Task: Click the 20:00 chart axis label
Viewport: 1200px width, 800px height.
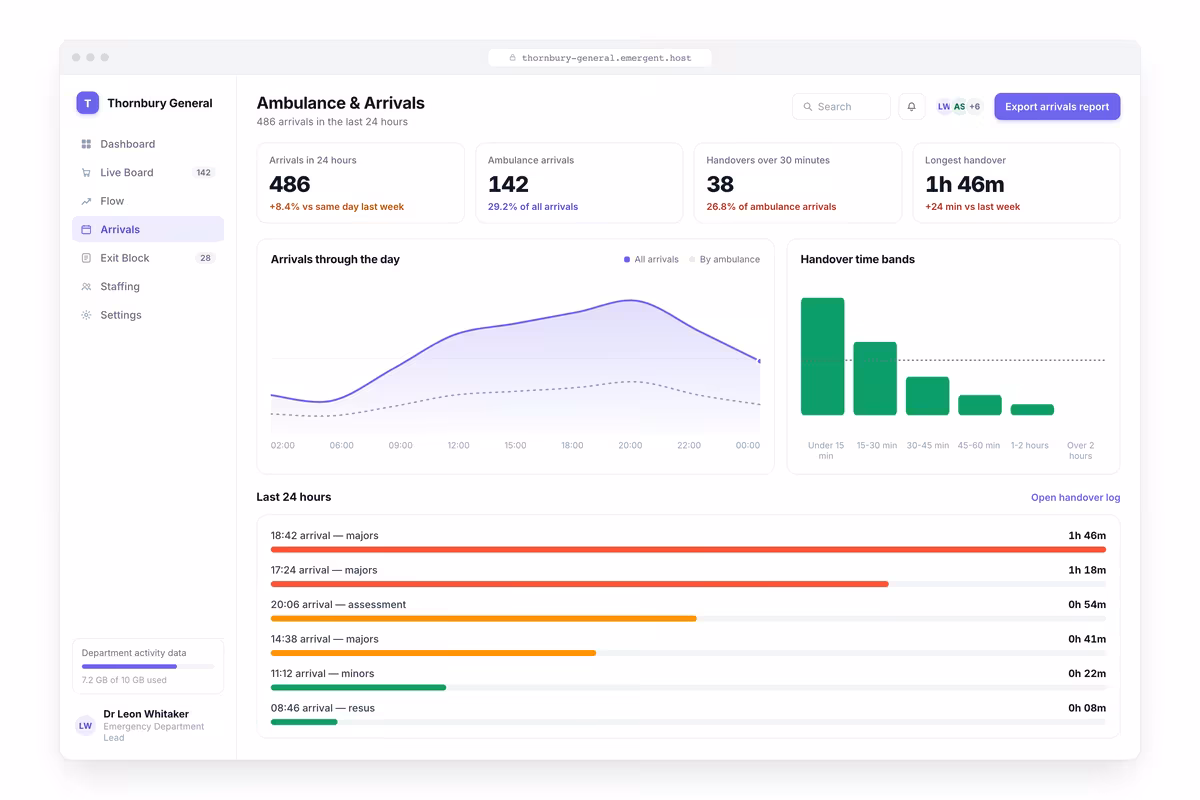Action: (630, 446)
